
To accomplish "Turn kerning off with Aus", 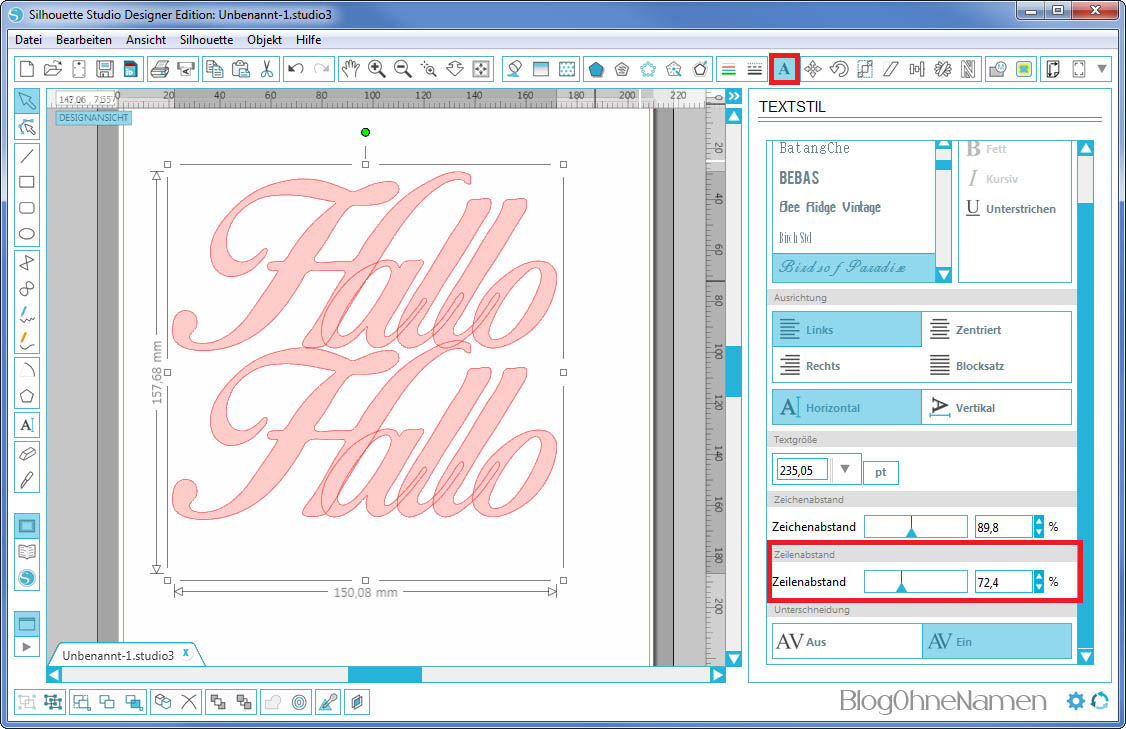I will [x=846, y=642].
